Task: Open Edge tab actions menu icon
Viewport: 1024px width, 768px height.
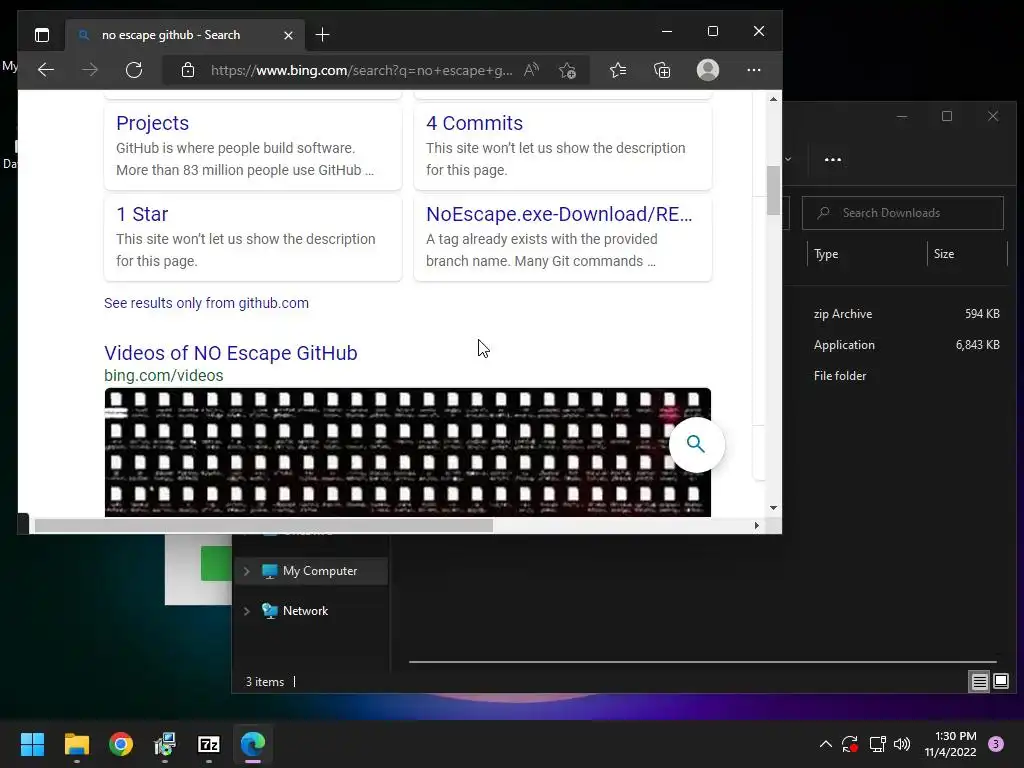Action: click(x=42, y=35)
